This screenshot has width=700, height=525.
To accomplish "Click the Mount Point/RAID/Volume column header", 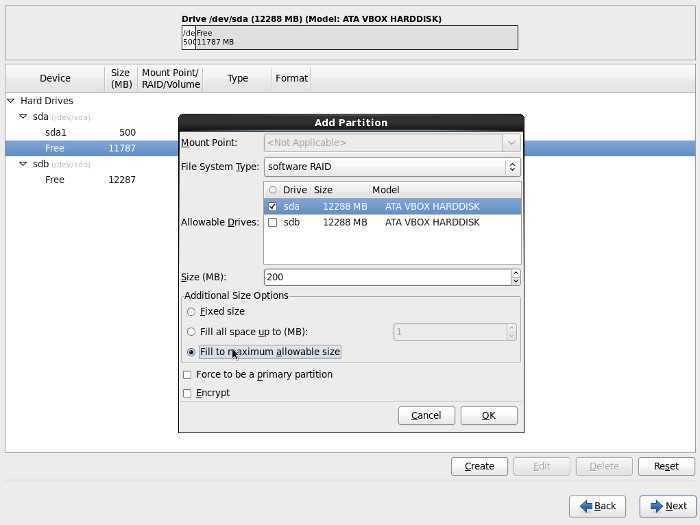I will point(171,79).
